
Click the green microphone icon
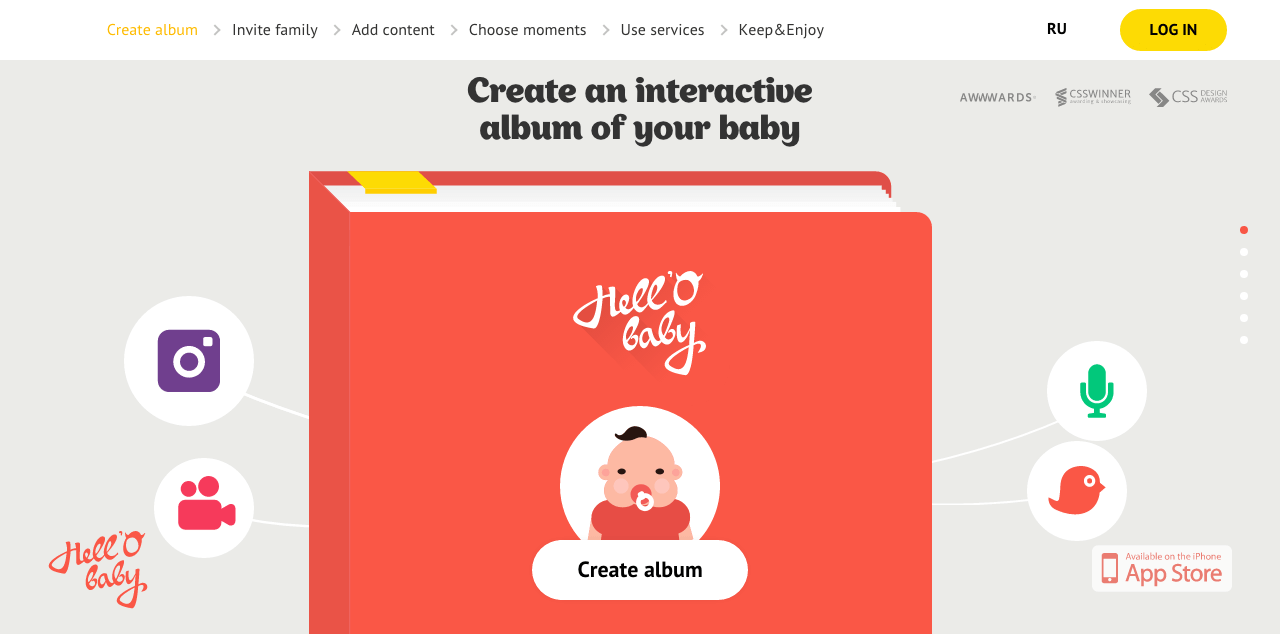tap(1097, 391)
